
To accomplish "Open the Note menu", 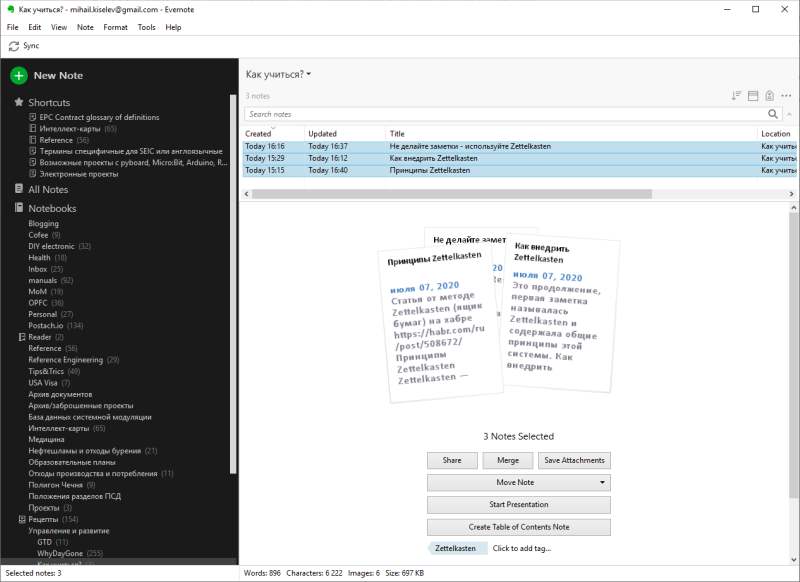I will (85, 27).
